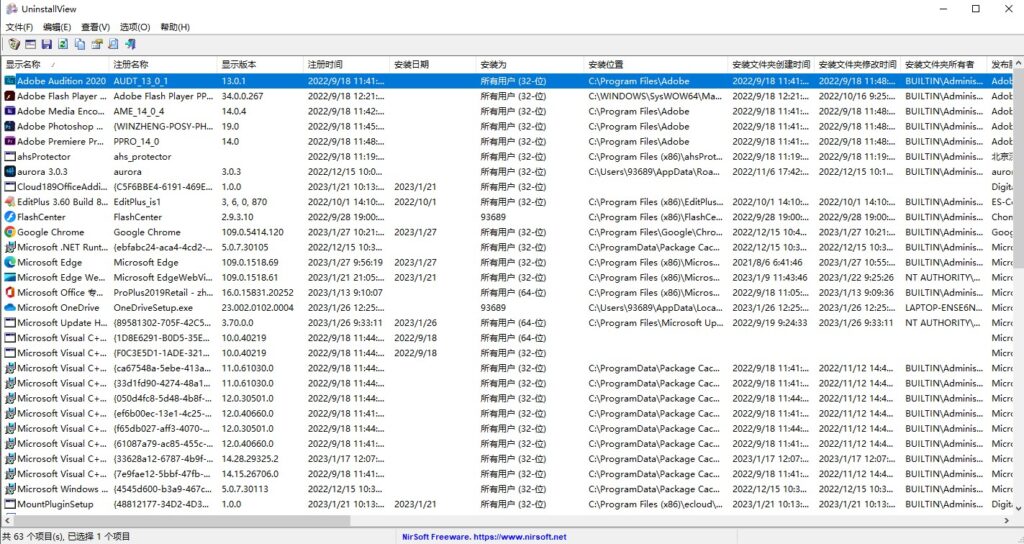The width and height of the screenshot is (1024, 544).
Task: Click the Microsoft Edge row icon
Action: click(x=10, y=263)
